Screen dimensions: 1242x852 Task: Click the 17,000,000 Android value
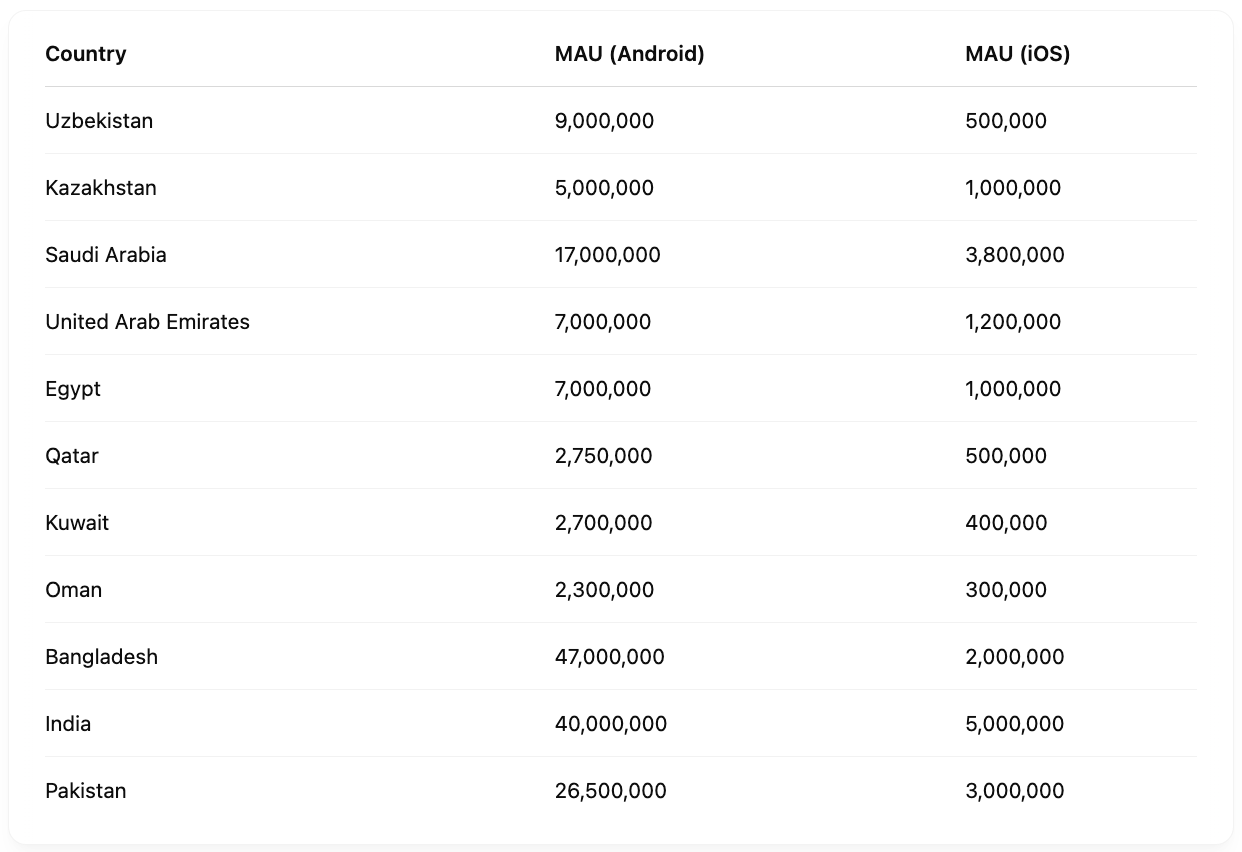tap(608, 255)
